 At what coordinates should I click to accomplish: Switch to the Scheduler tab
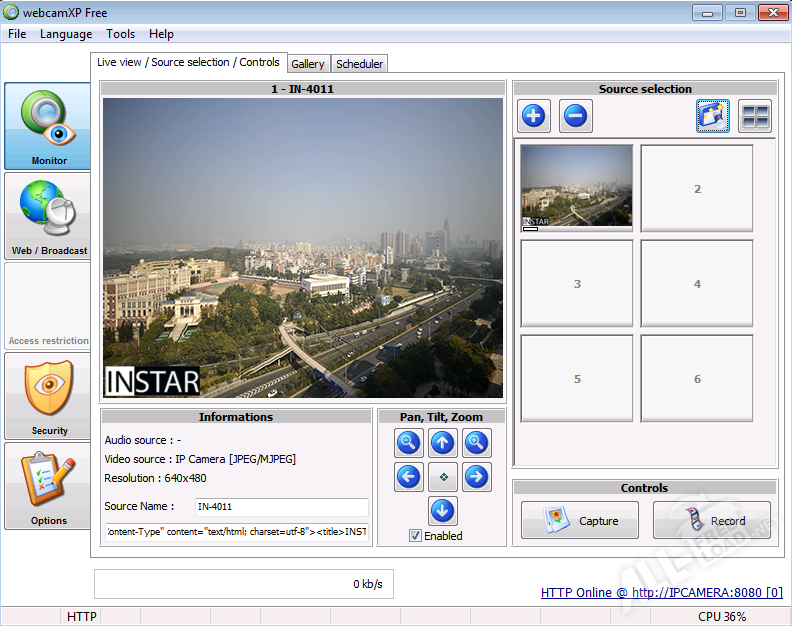(x=359, y=64)
